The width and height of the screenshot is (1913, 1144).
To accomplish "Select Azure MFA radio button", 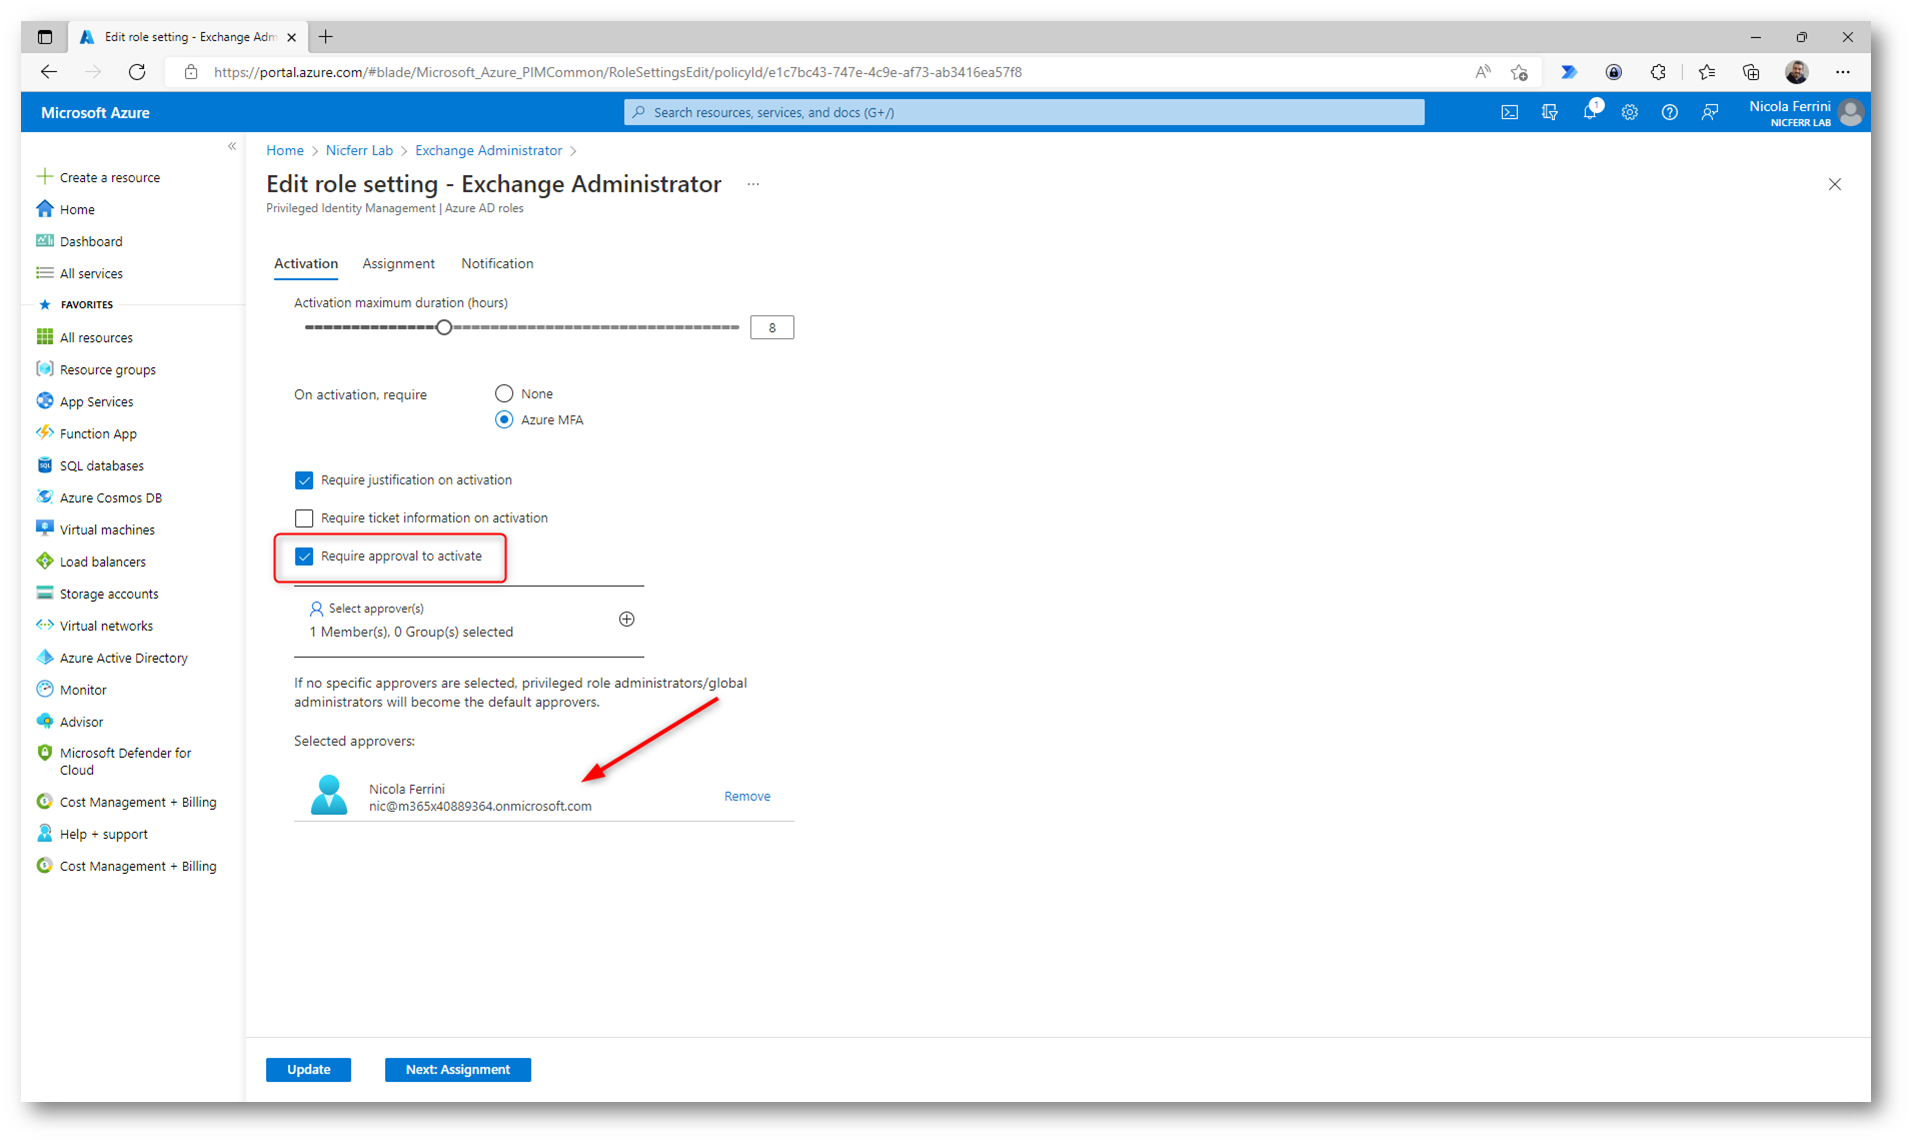I will point(504,420).
